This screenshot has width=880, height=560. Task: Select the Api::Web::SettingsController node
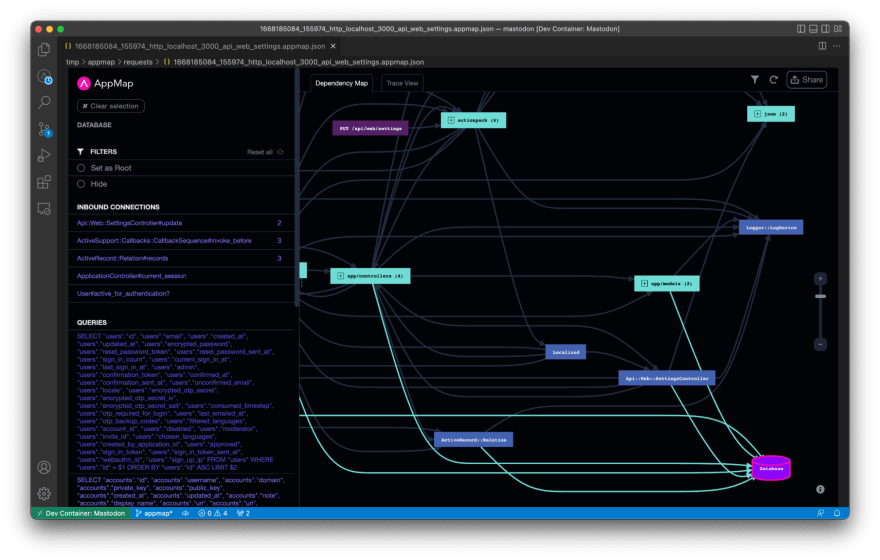coord(667,378)
